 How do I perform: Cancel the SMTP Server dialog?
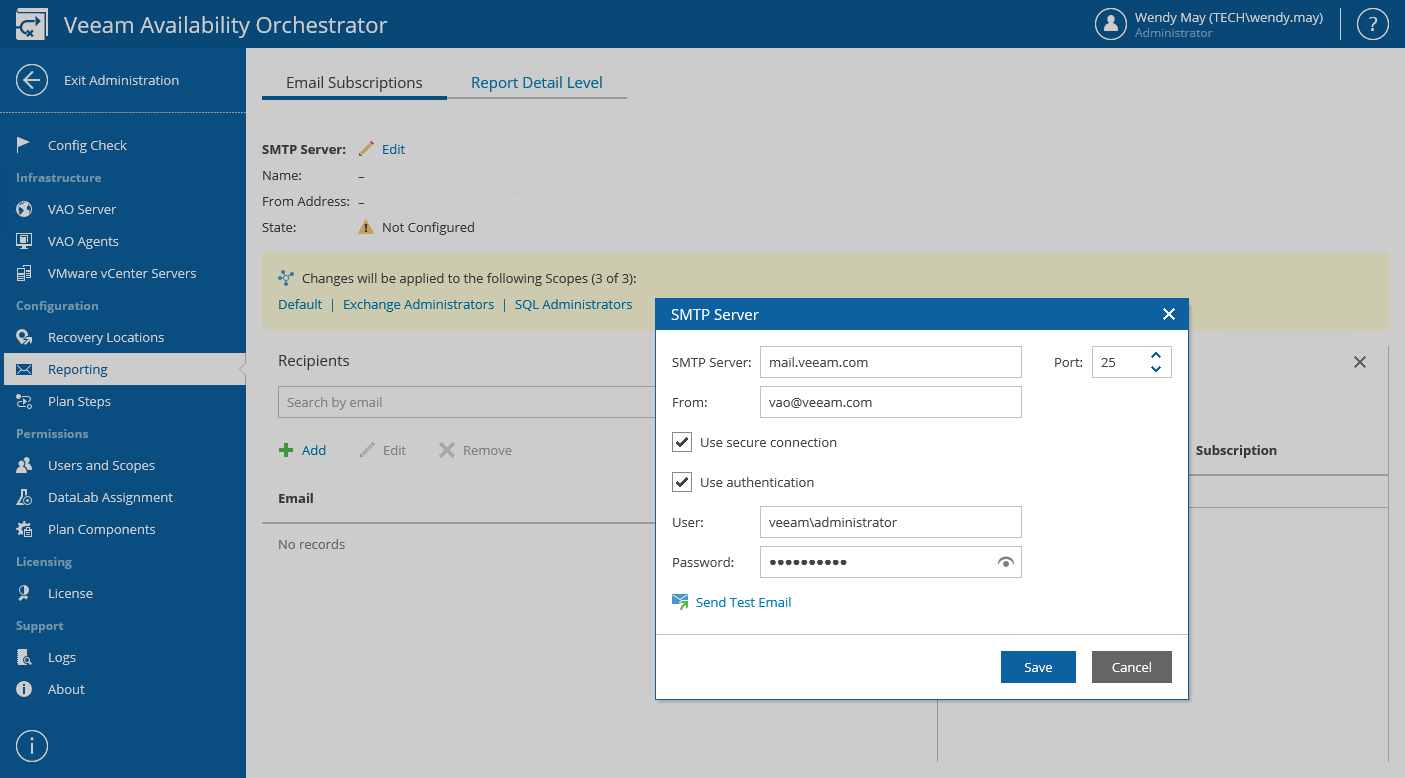[x=1131, y=667]
